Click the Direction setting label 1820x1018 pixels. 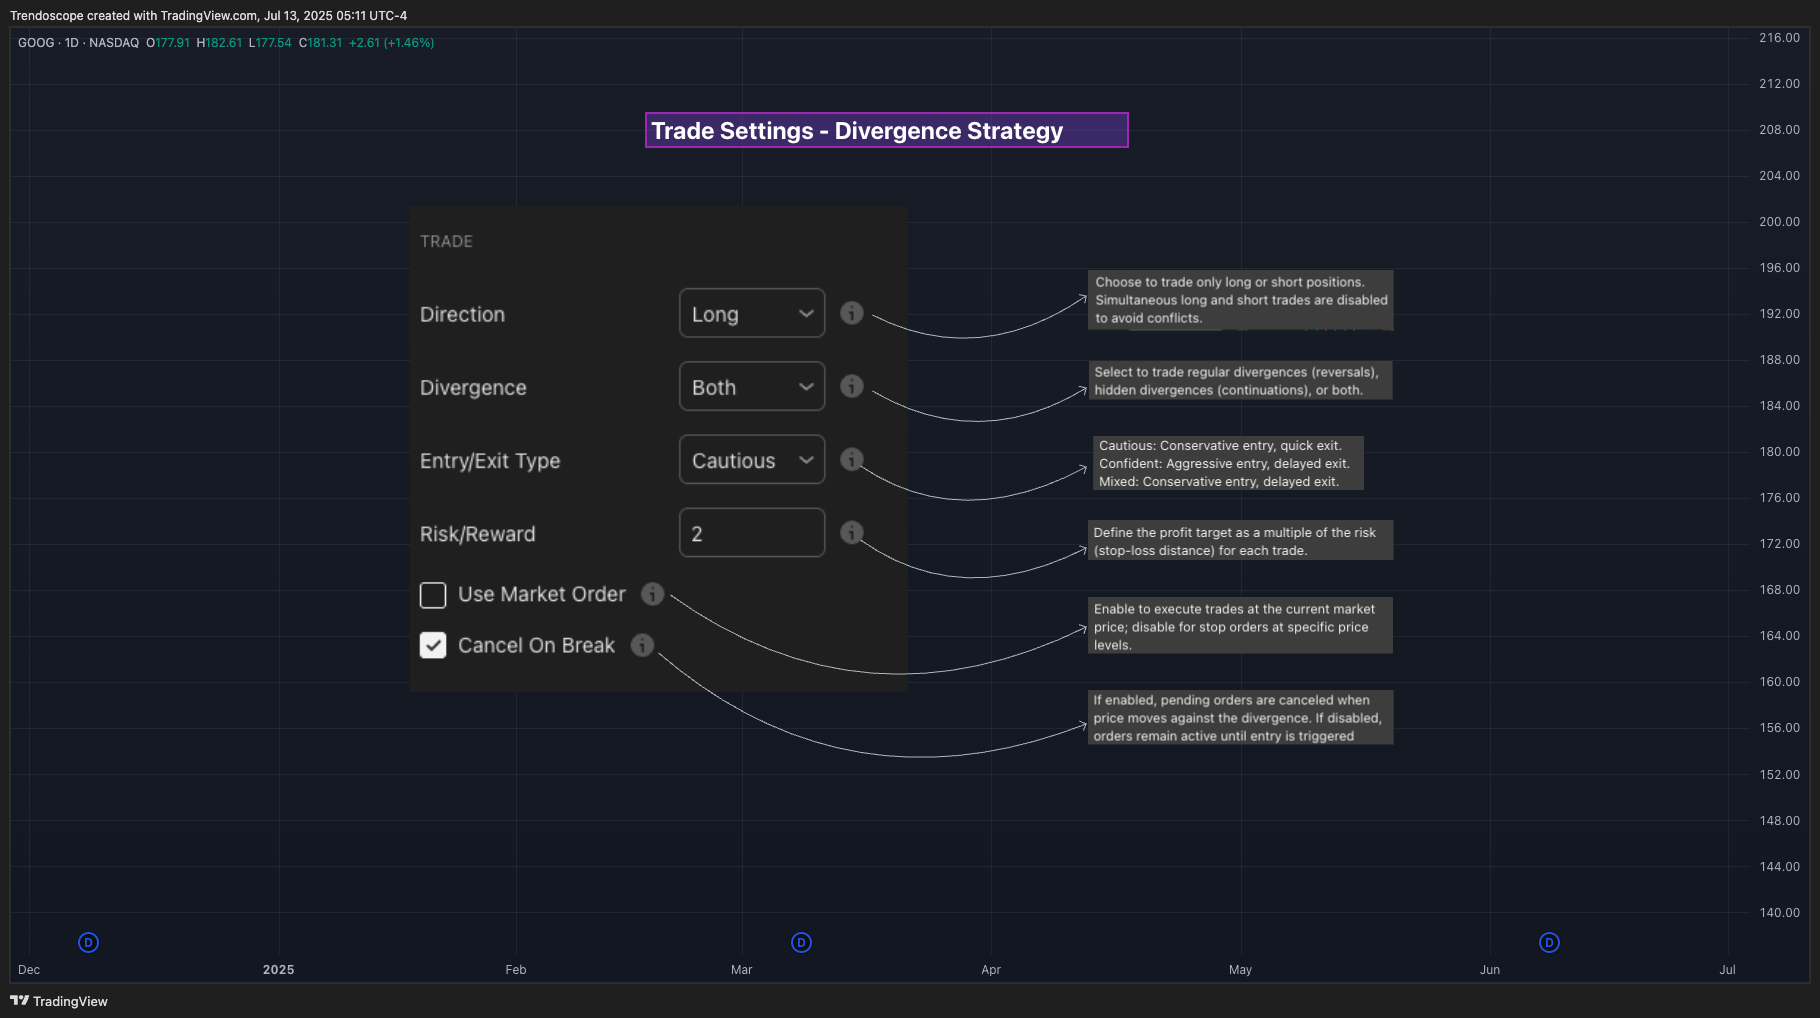pos(462,314)
